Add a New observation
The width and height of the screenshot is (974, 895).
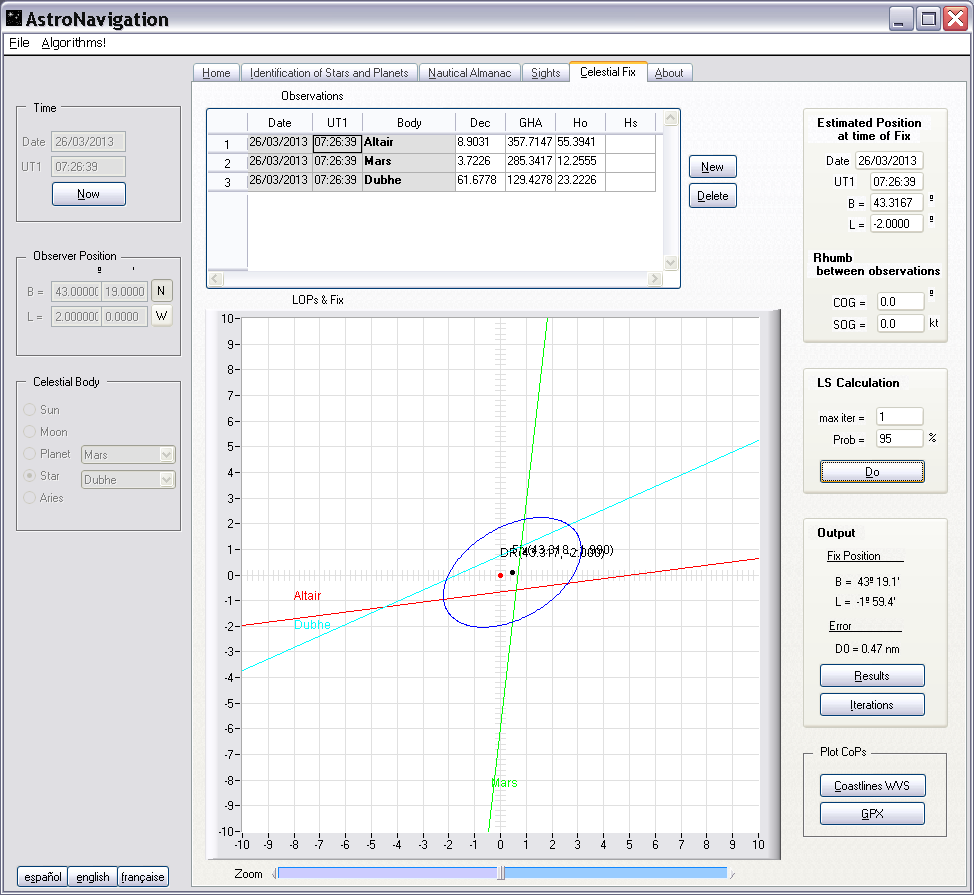pyautogui.click(x=712, y=167)
